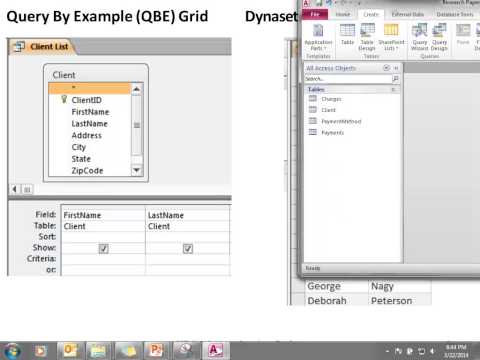Click the Criteria cell under FirstName
Image resolution: width=480 pixels, height=360 pixels.
[x=103, y=259]
